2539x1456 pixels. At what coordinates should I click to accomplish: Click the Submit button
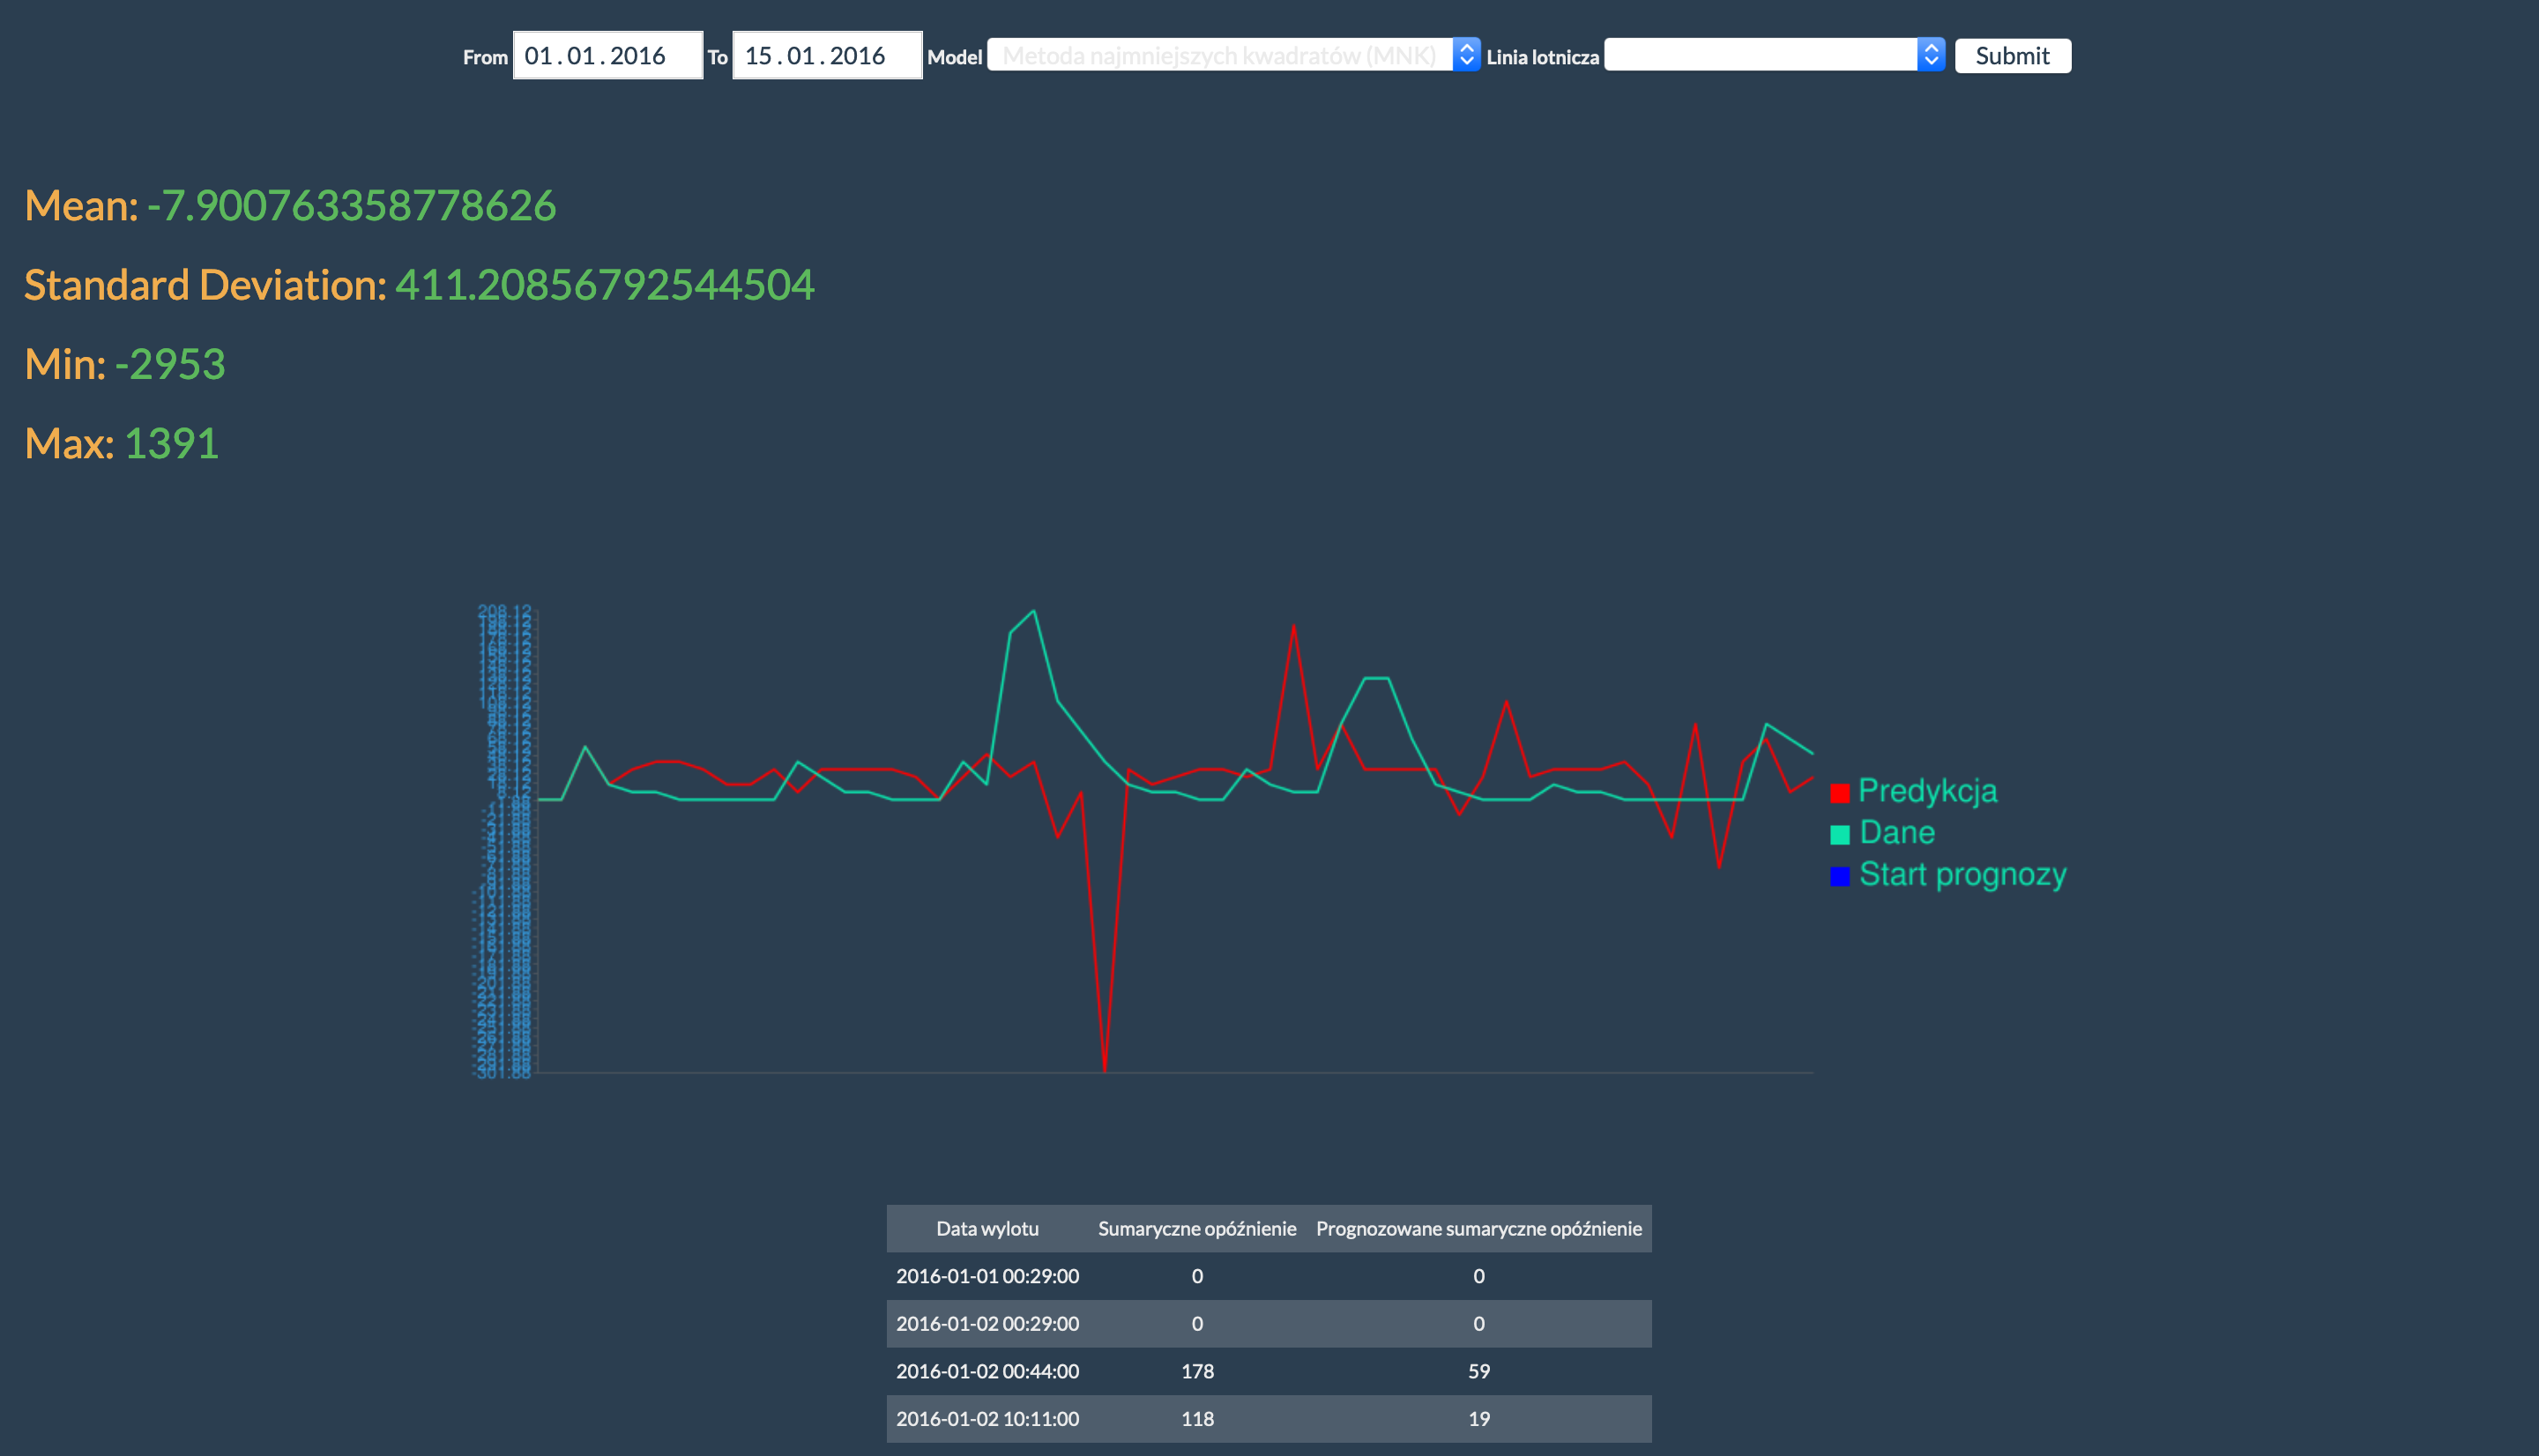2012,56
